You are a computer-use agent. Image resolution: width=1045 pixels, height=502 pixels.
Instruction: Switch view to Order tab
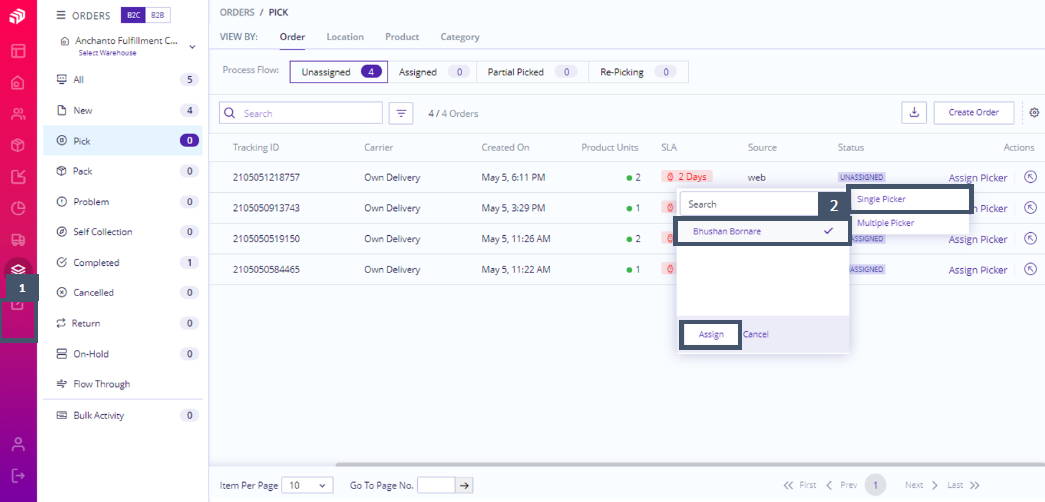coord(292,37)
